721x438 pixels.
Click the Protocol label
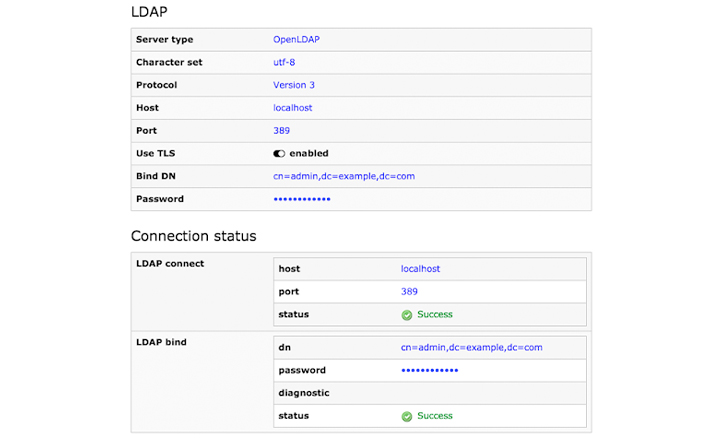click(156, 85)
